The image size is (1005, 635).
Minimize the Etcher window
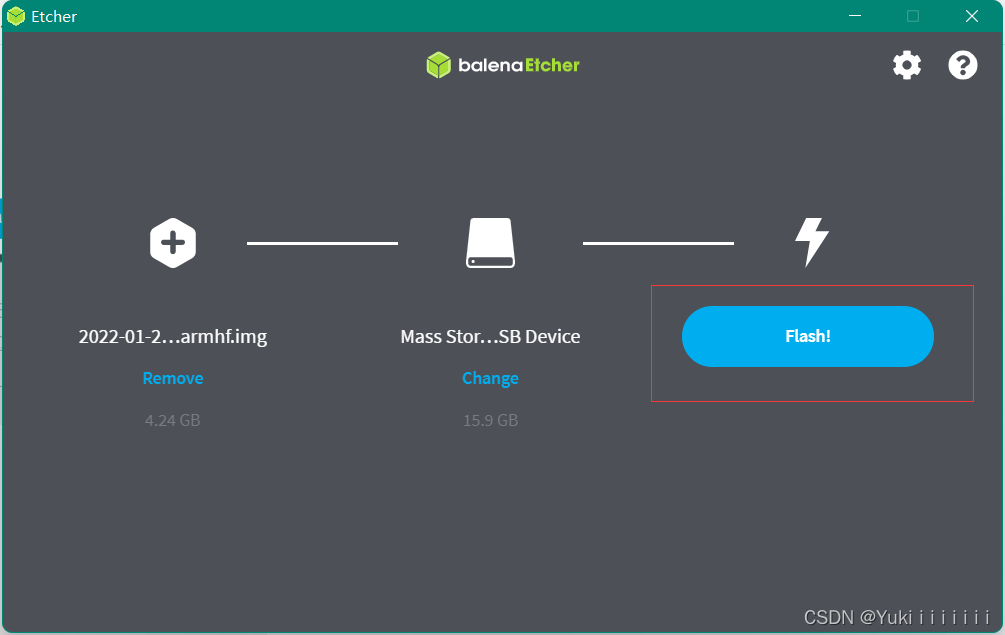pyautogui.click(x=855, y=16)
